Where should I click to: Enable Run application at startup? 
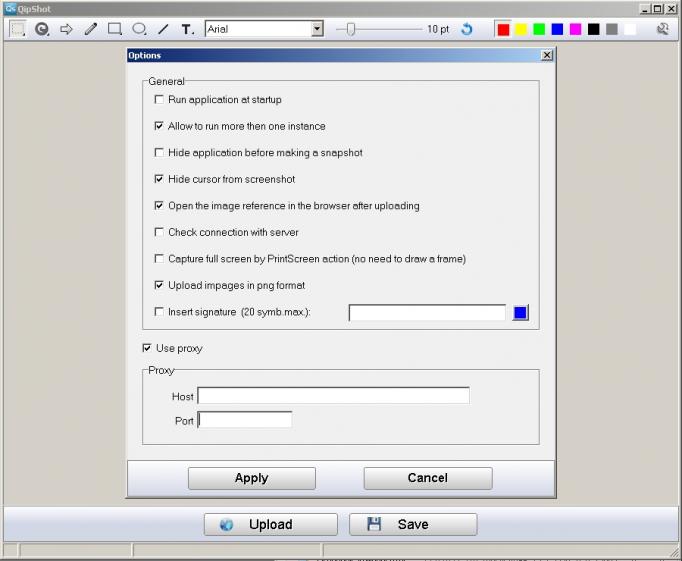point(159,100)
